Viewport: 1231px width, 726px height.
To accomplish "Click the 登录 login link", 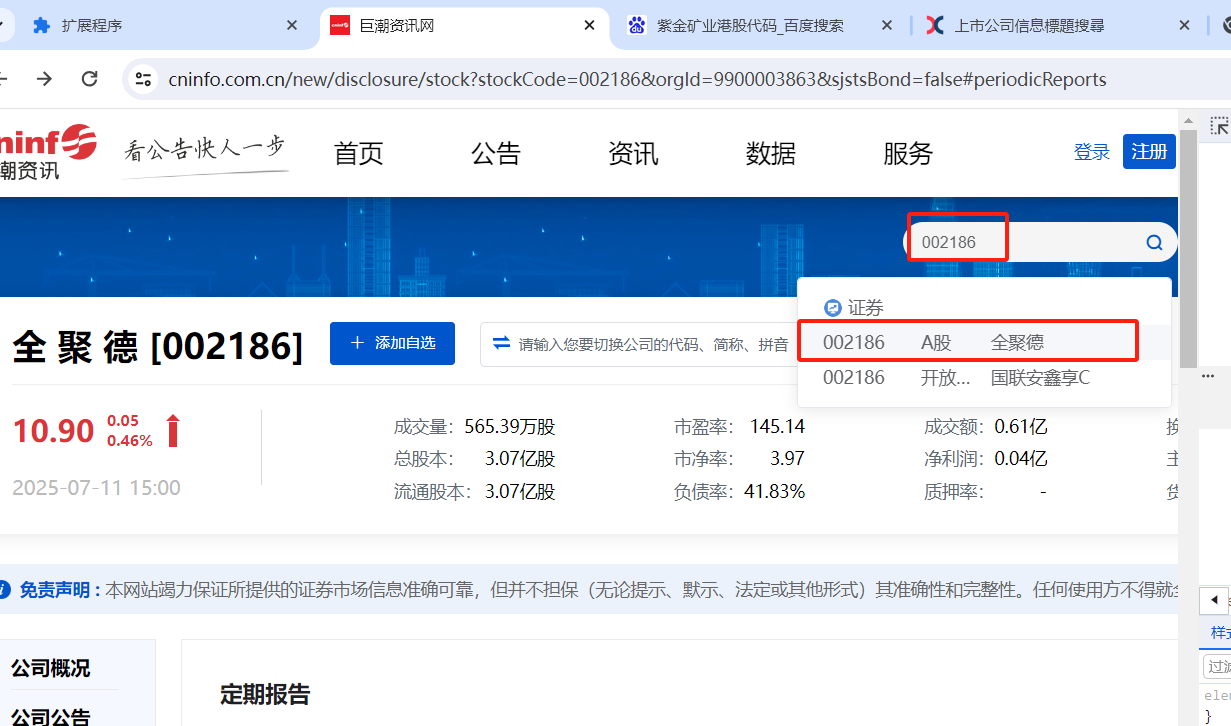I will (1091, 152).
